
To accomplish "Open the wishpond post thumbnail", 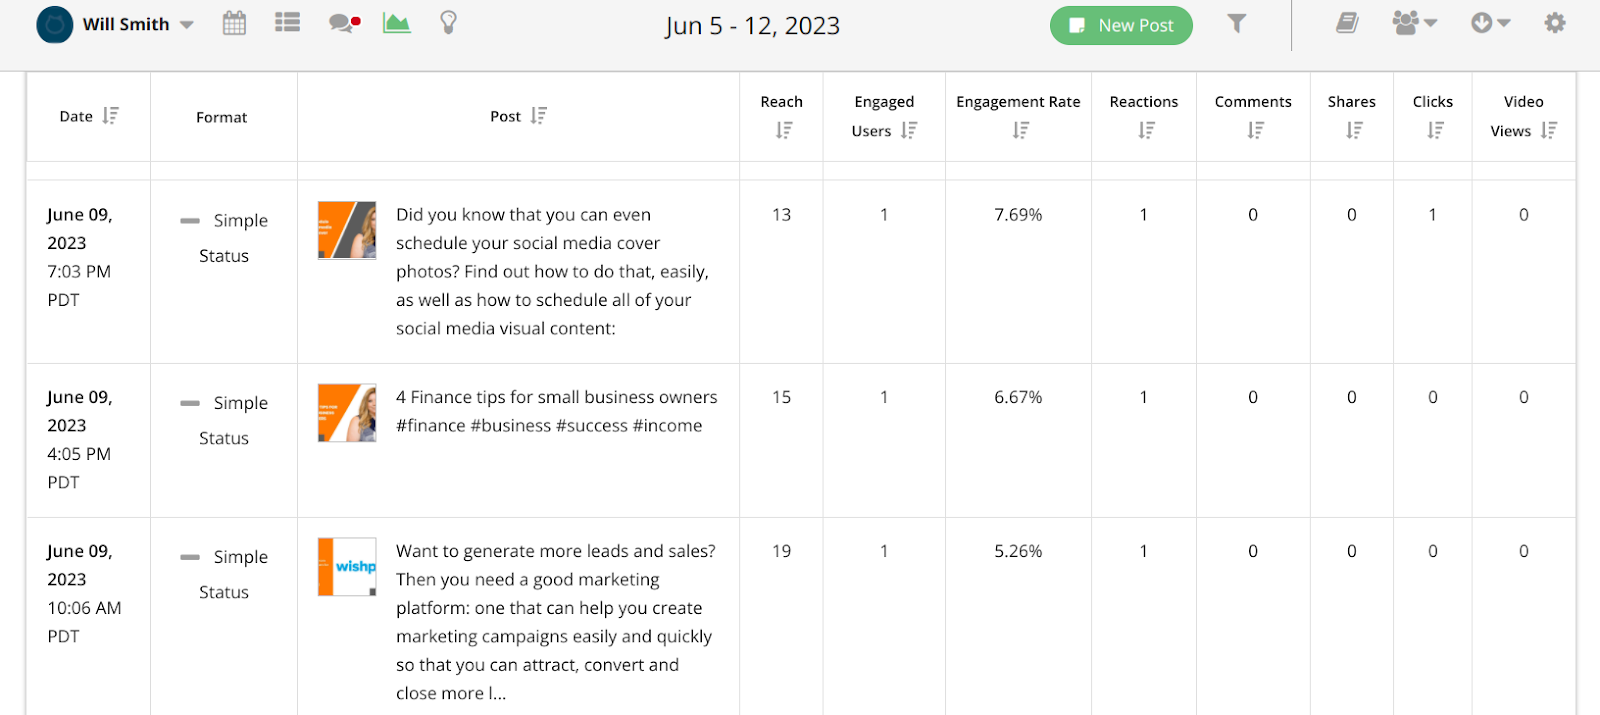I will (x=347, y=567).
